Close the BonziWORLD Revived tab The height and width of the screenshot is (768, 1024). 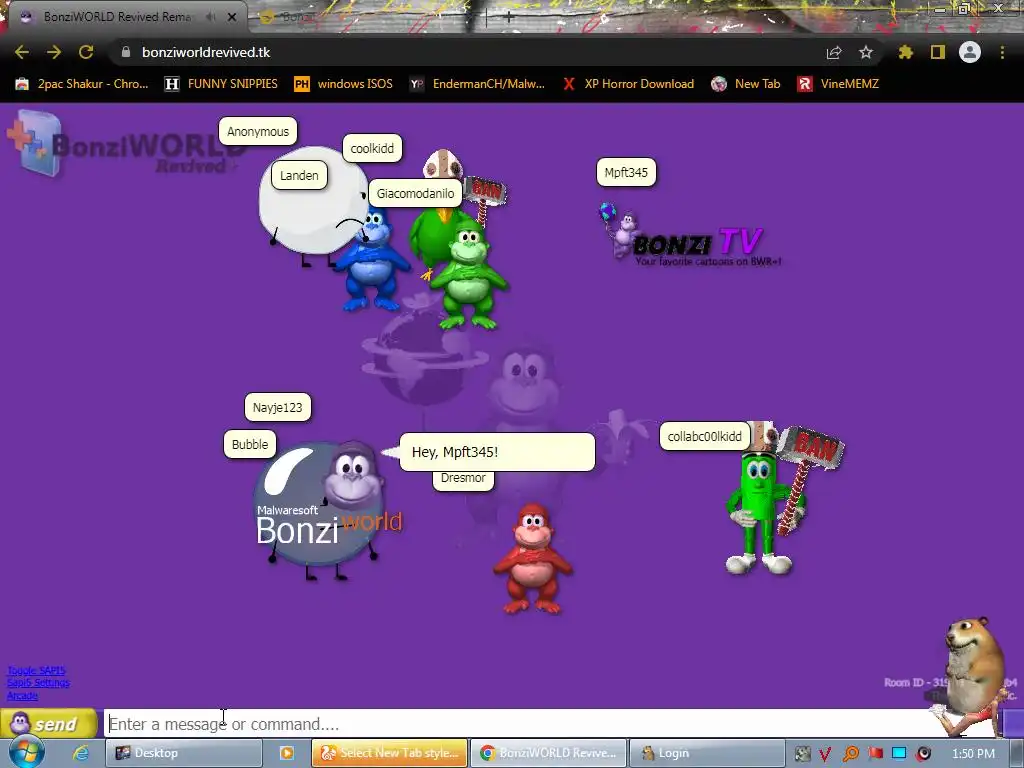[x=232, y=17]
